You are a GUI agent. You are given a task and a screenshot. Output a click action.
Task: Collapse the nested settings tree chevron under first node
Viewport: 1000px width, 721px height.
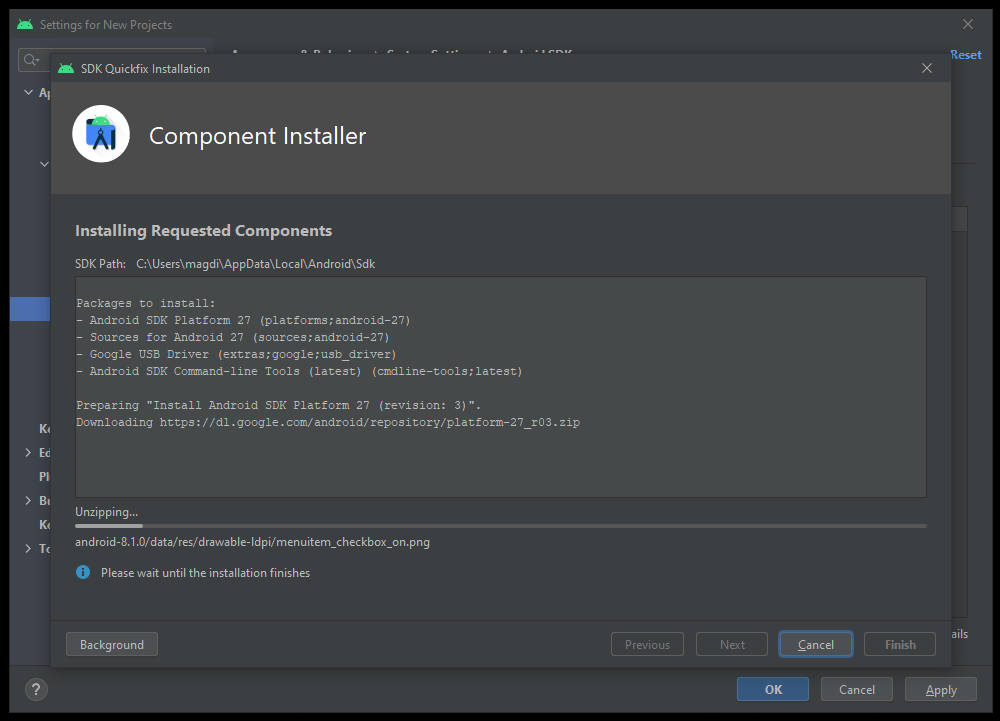point(44,164)
